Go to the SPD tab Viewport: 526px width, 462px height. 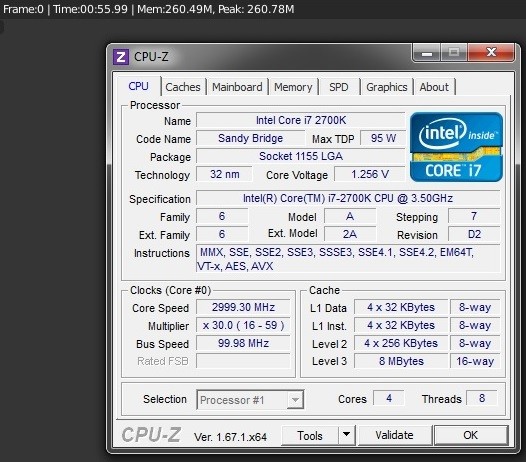tap(339, 87)
